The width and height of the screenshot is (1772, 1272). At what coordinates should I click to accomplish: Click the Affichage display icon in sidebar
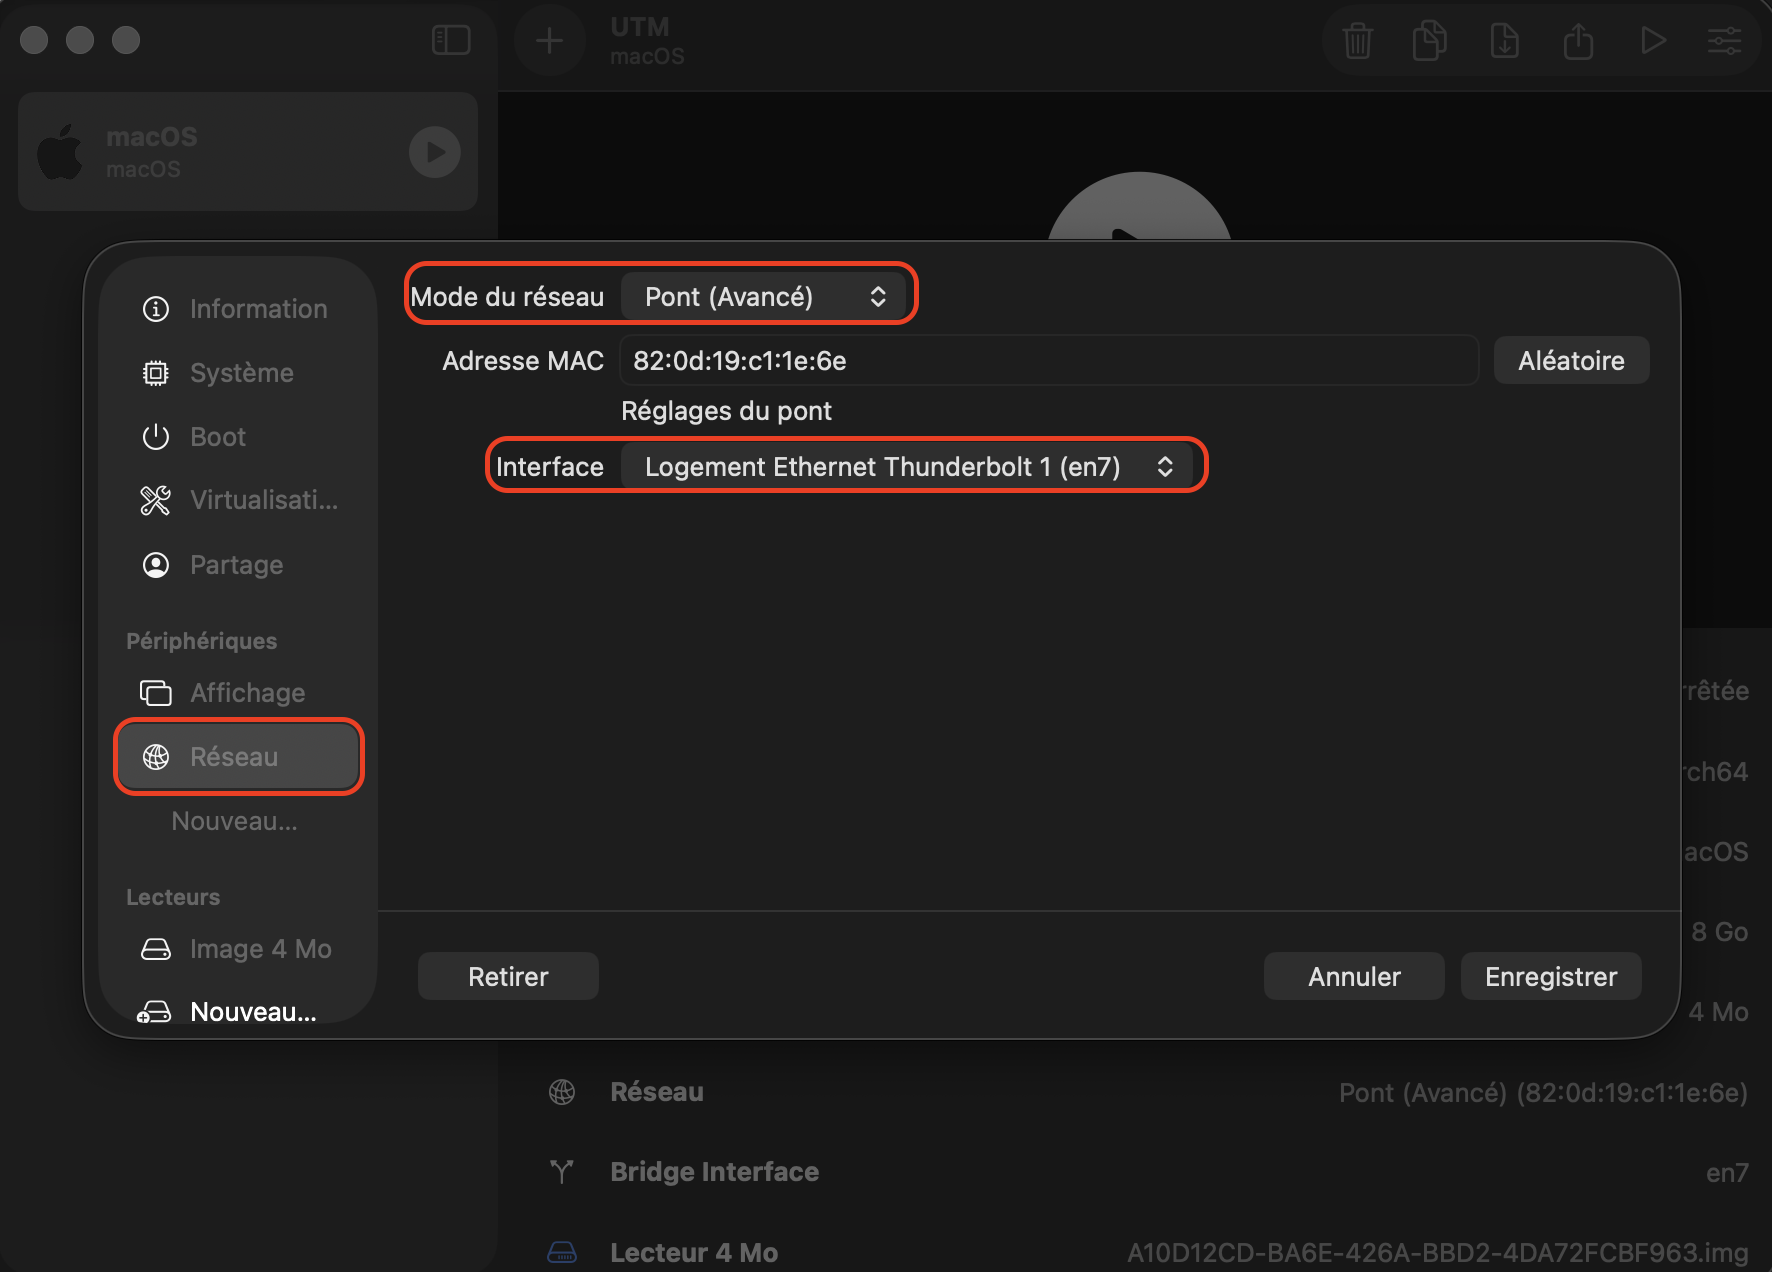click(x=156, y=693)
